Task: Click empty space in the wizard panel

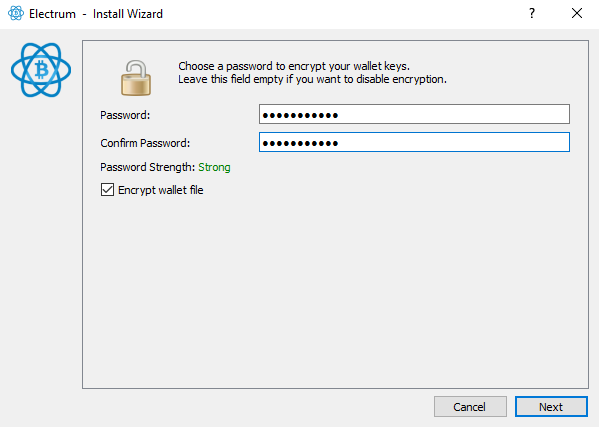Action: (335, 290)
